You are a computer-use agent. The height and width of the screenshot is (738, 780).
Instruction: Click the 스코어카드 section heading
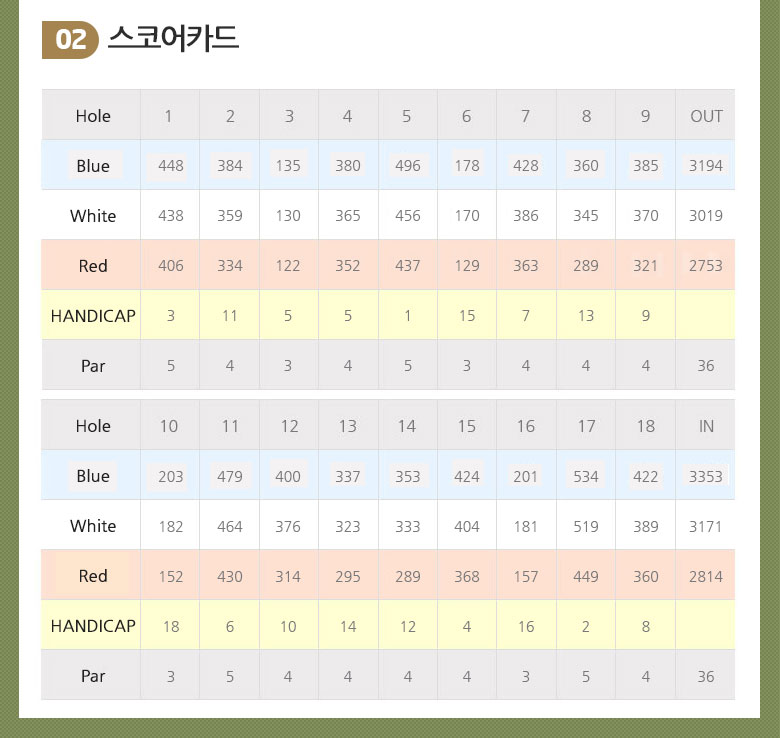coord(173,39)
